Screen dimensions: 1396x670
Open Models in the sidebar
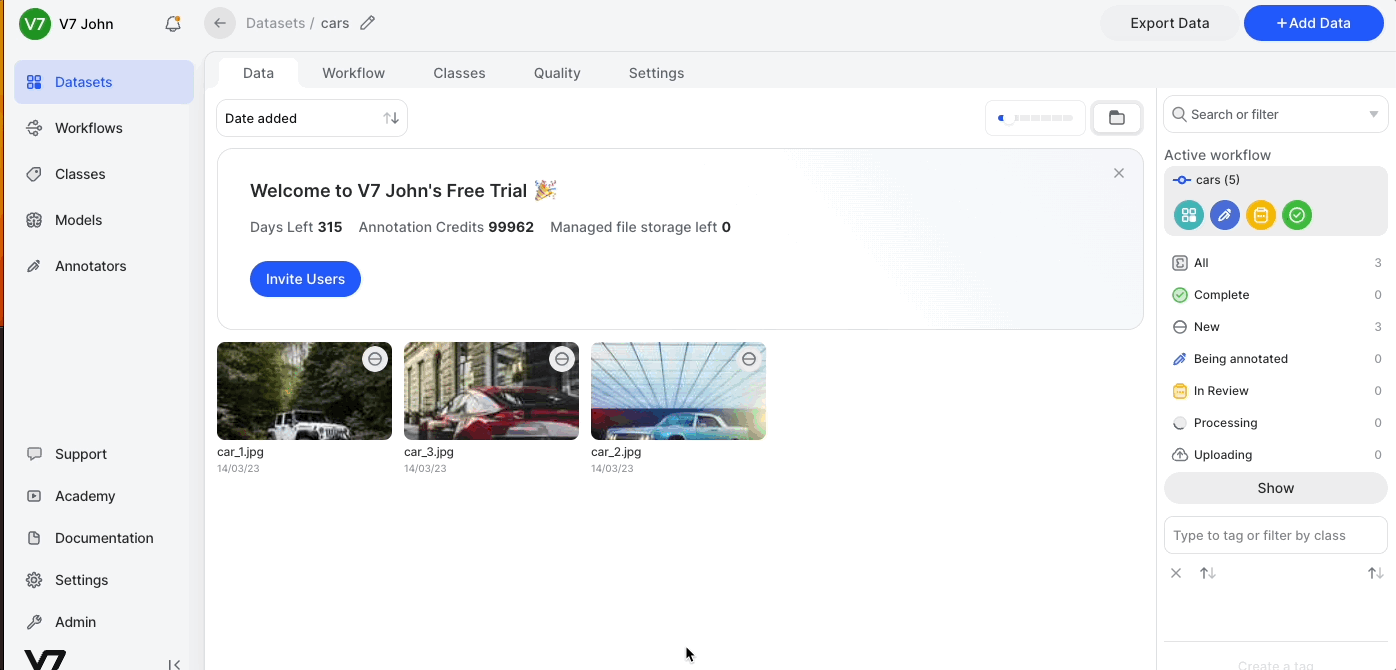click(104, 220)
